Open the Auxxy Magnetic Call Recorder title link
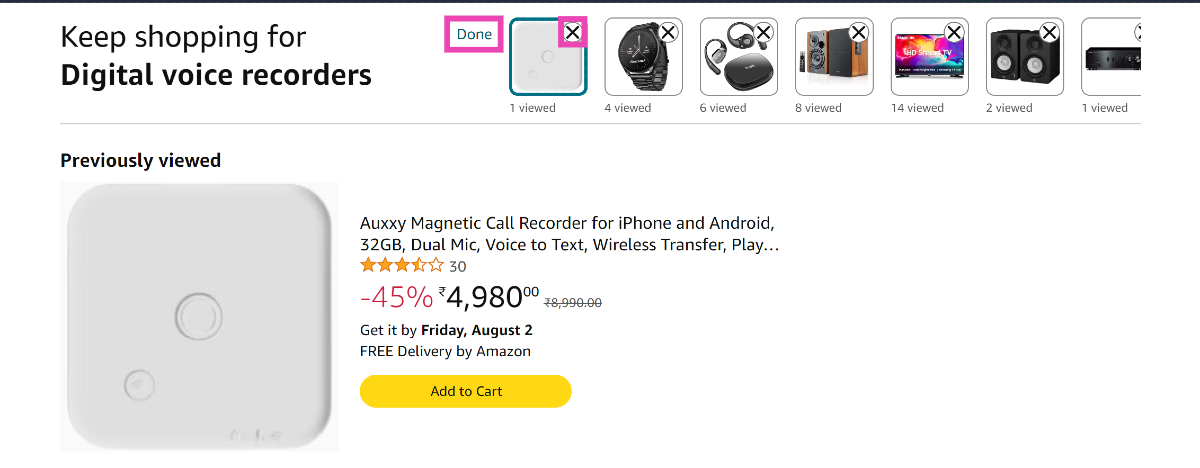1200x468 pixels. (x=567, y=233)
